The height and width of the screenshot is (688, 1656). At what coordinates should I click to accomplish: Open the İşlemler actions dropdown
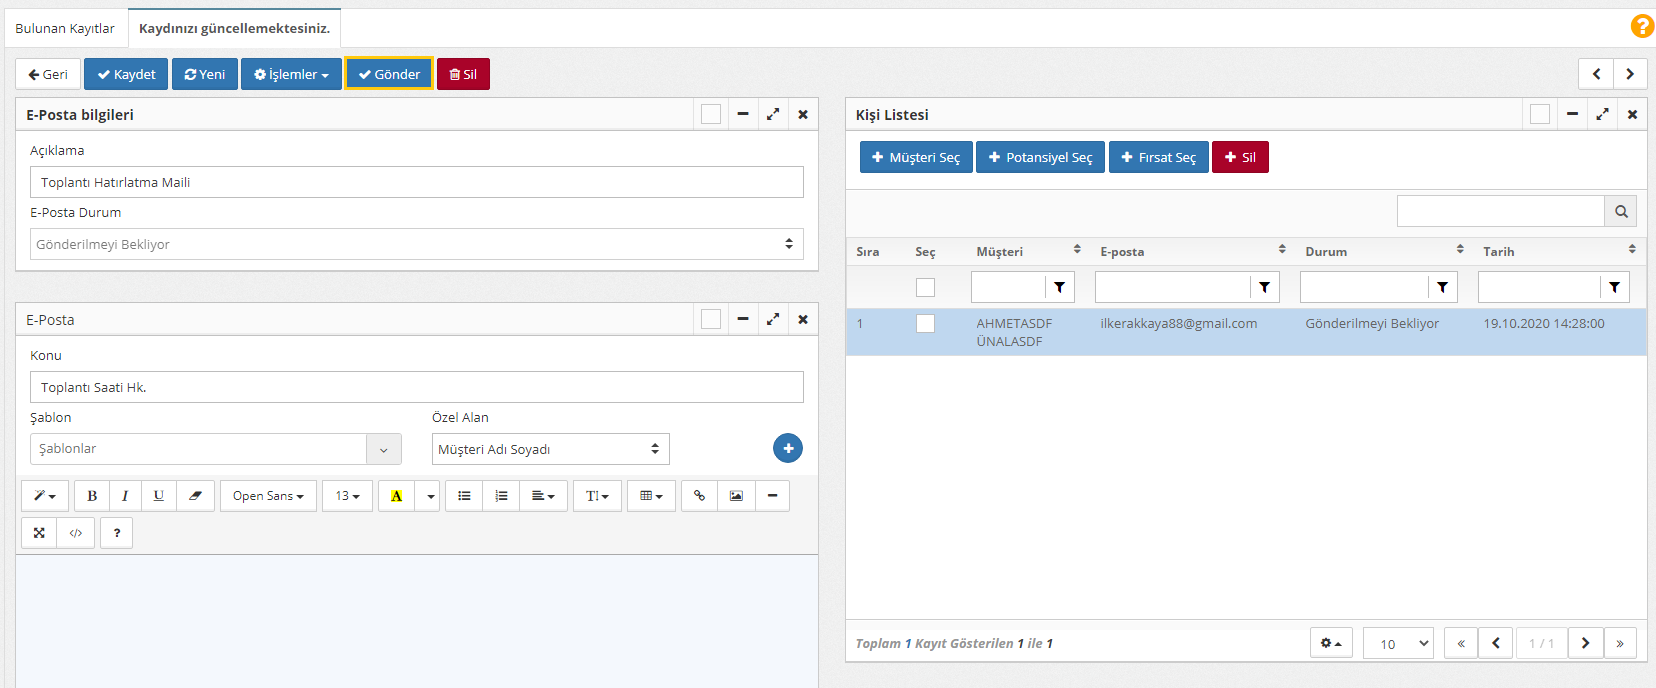(291, 74)
